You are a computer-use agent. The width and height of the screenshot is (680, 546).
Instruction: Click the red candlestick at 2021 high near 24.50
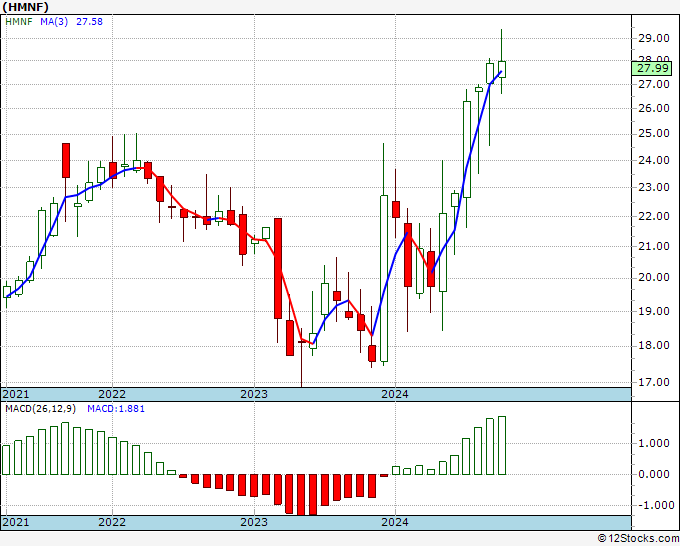[66, 160]
